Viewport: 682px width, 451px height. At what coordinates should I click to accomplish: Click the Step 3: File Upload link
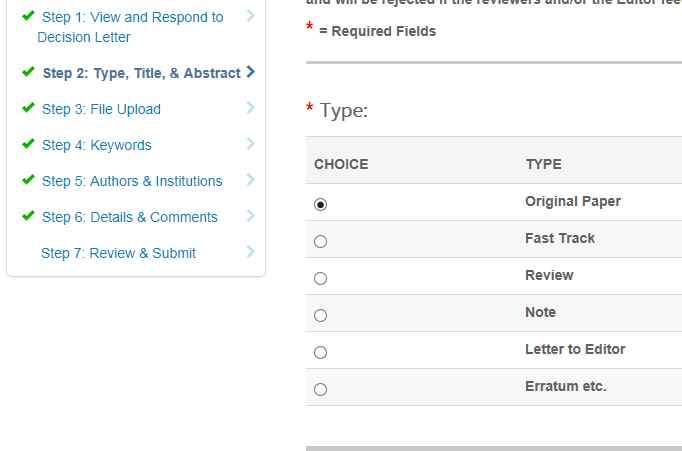point(101,109)
